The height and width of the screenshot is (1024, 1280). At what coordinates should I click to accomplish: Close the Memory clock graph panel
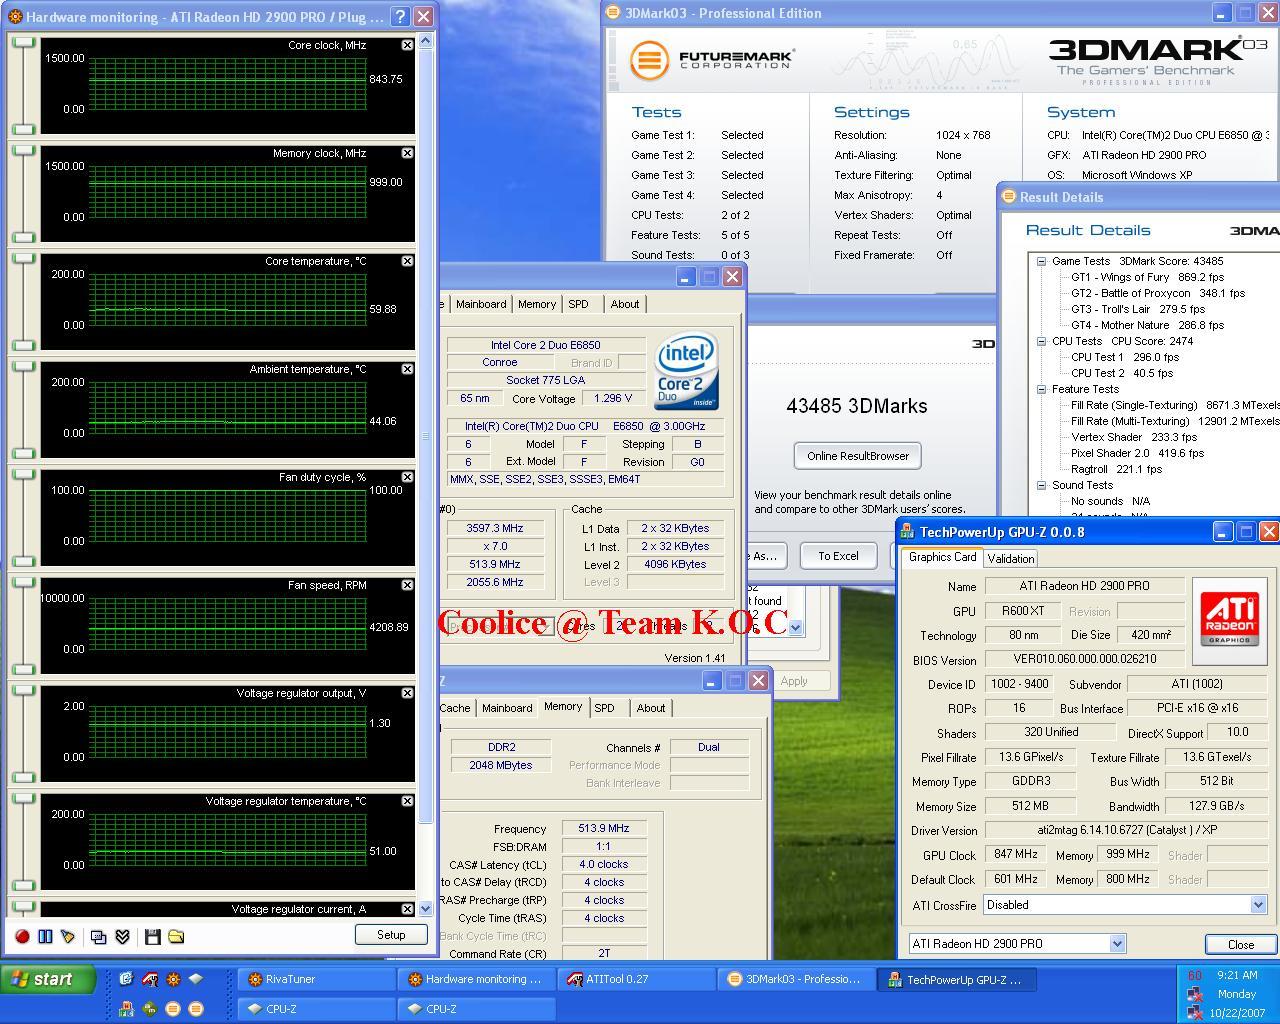click(x=407, y=153)
